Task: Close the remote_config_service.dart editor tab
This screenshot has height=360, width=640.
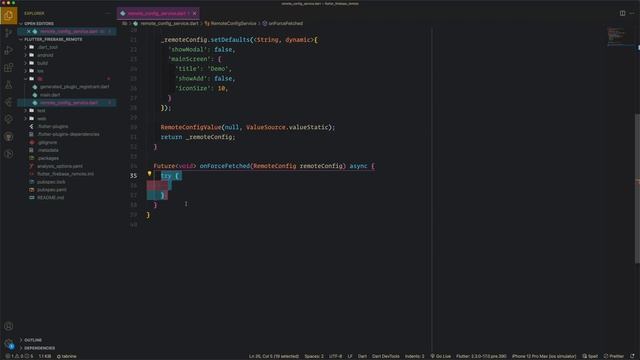Action: pyautogui.click(x=195, y=13)
